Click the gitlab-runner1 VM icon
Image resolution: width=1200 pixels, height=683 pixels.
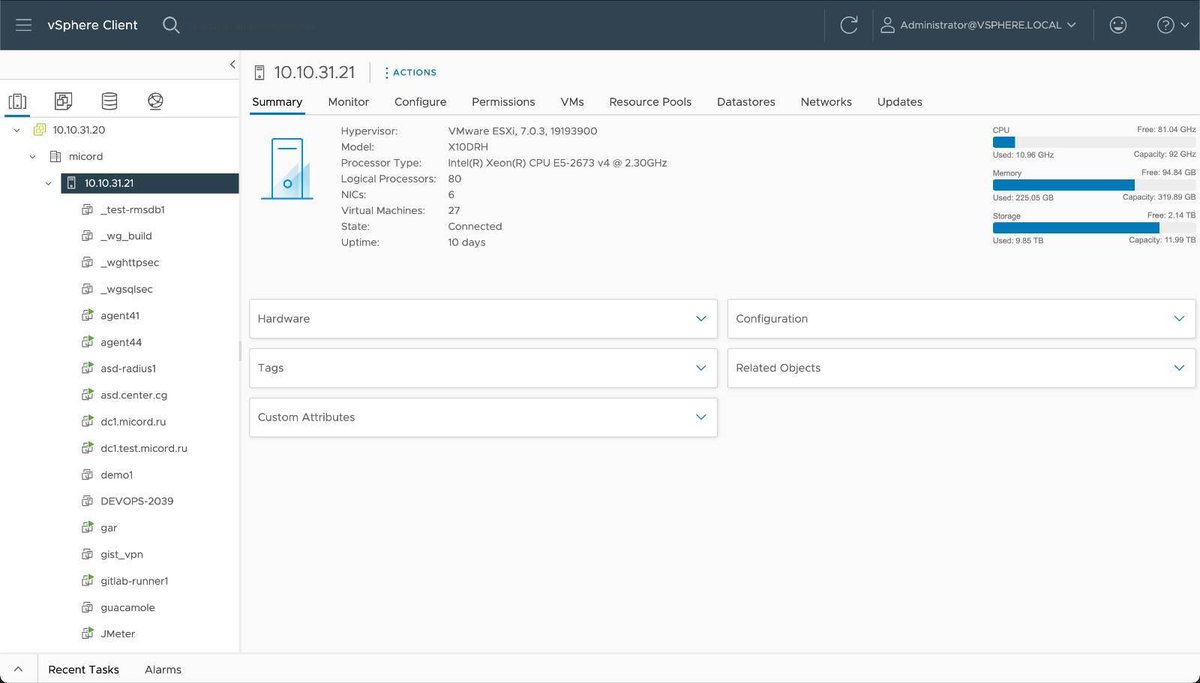[87, 581]
